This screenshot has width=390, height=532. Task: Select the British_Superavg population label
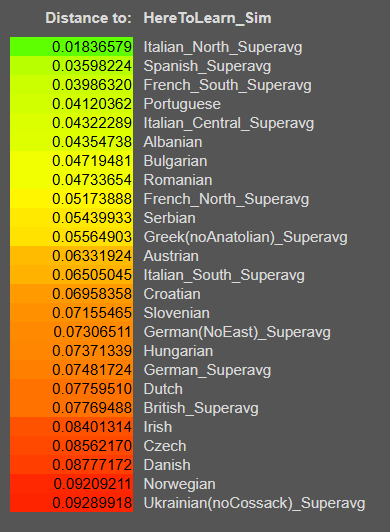pyautogui.click(x=201, y=408)
